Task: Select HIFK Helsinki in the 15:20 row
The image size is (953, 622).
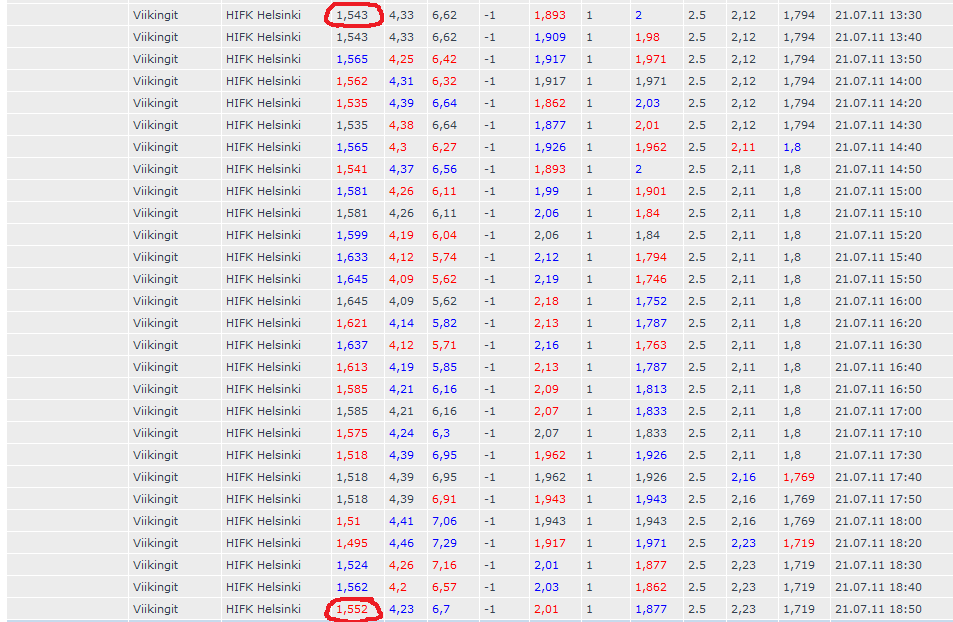Action: coord(263,235)
